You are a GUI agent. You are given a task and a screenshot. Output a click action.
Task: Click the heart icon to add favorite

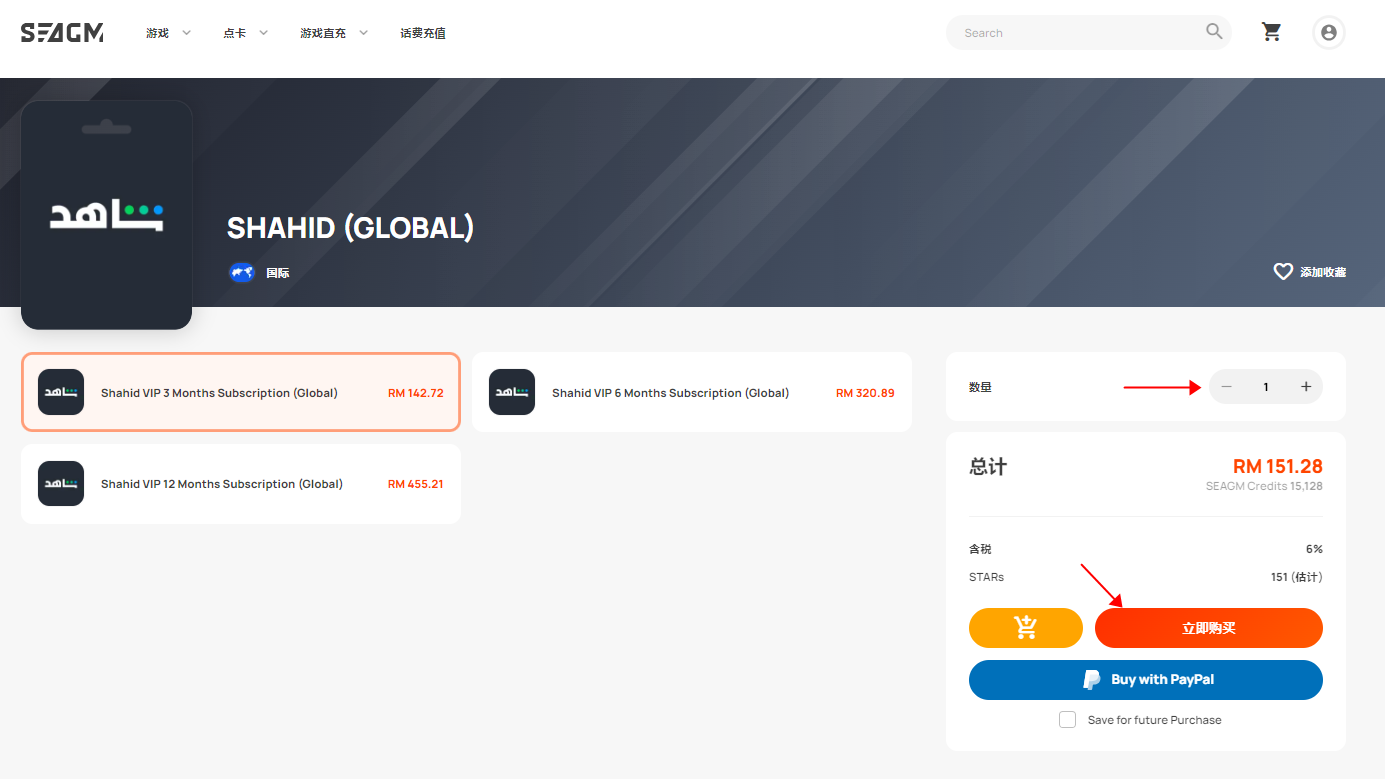(1283, 271)
